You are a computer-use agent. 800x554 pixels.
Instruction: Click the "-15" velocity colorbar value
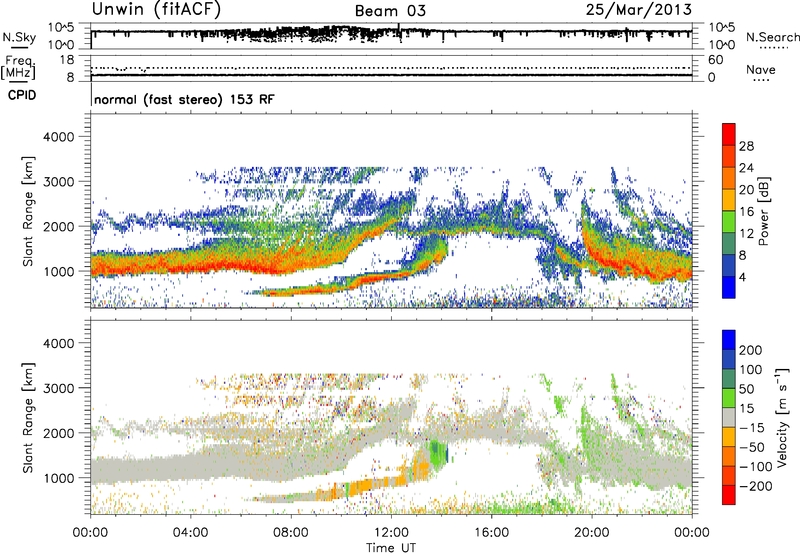[x=751, y=427]
